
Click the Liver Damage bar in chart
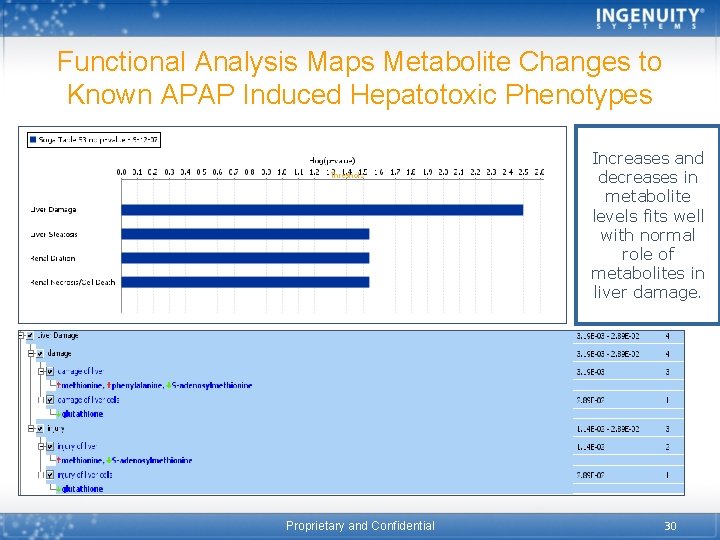pos(322,210)
